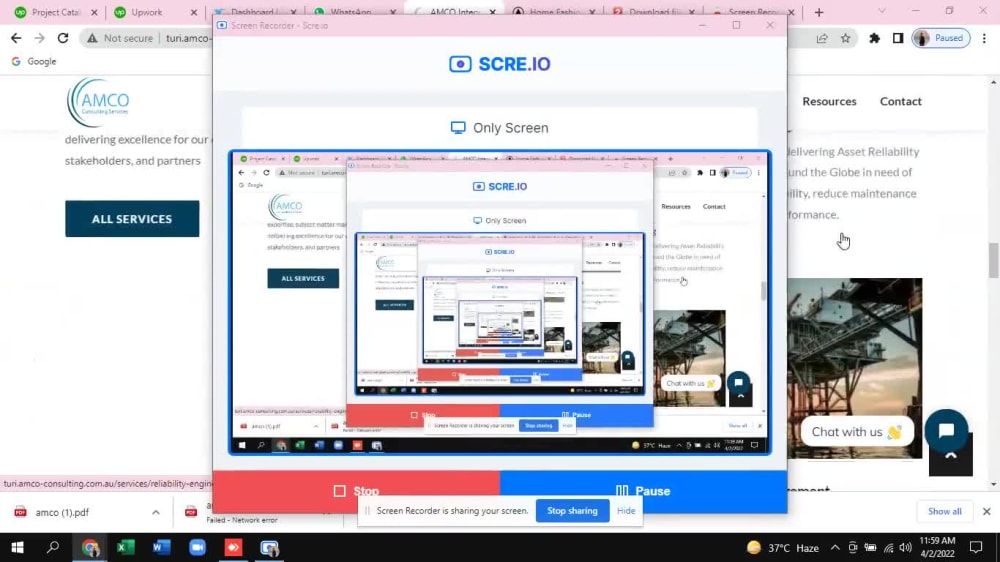The width and height of the screenshot is (1000, 562).
Task: Open Chrome three-dot menu
Action: (984, 38)
